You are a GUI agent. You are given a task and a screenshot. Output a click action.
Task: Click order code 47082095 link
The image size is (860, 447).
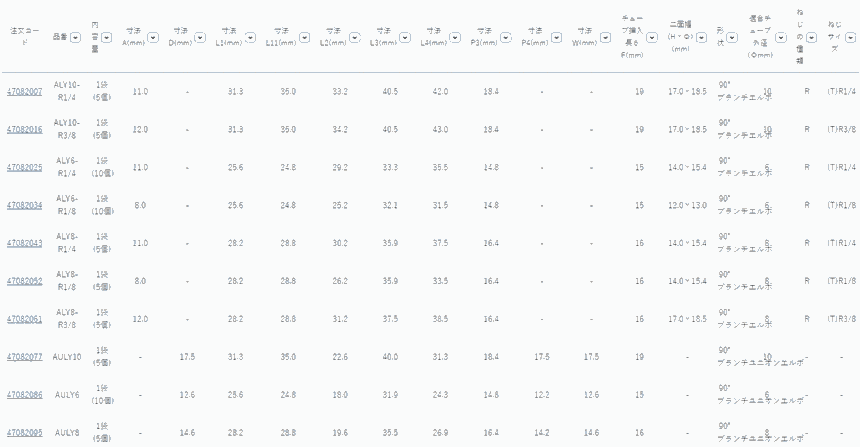(25, 432)
